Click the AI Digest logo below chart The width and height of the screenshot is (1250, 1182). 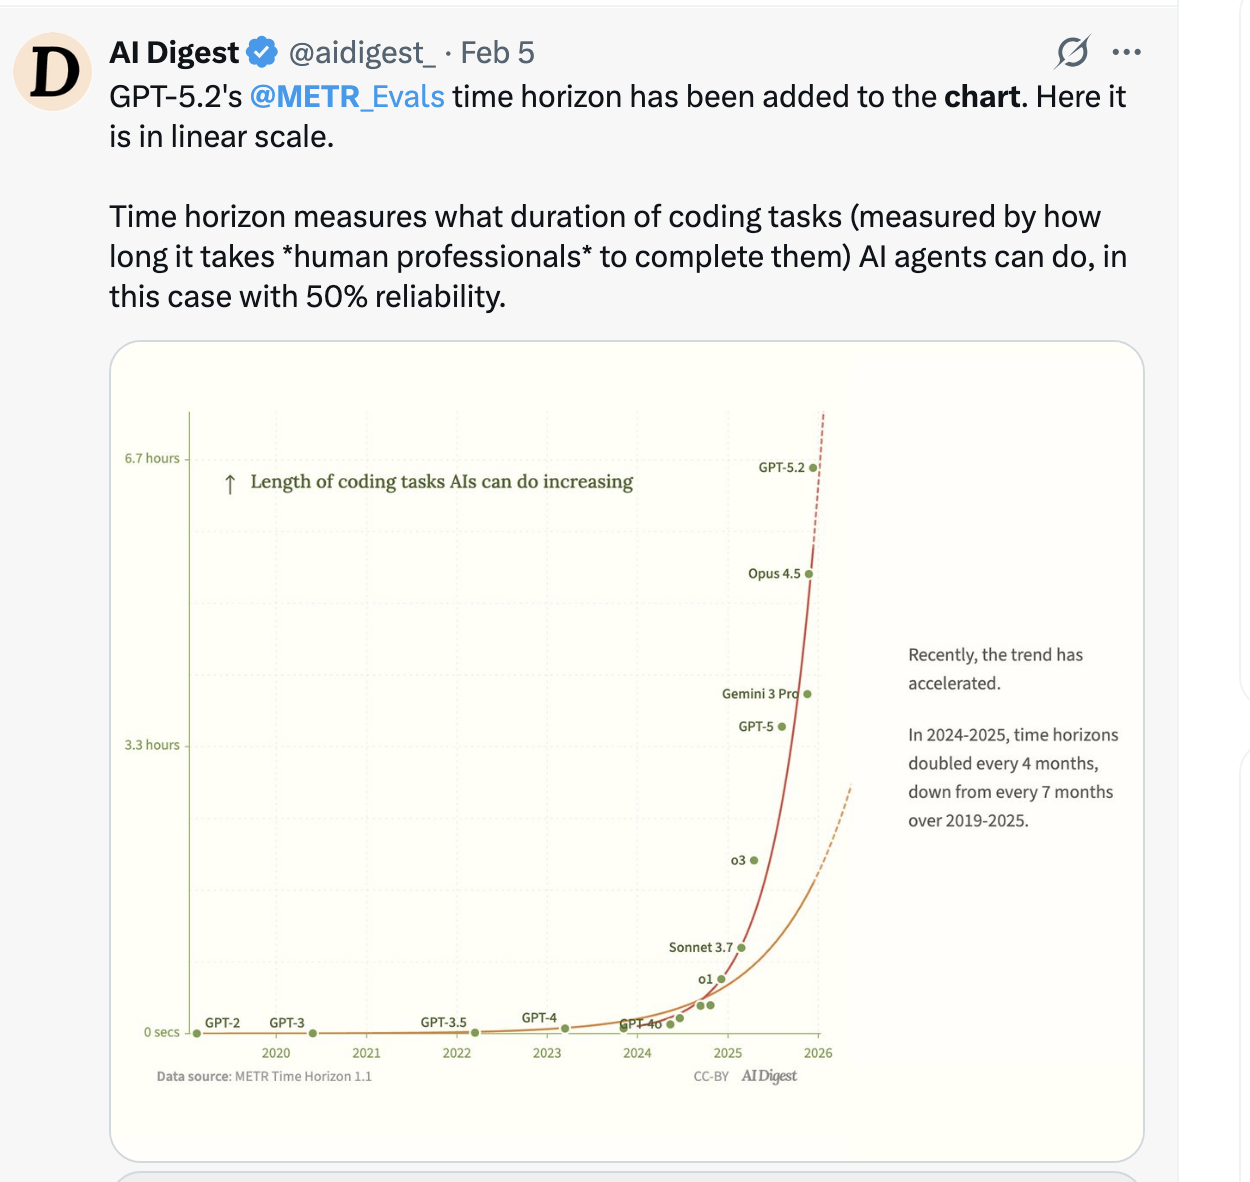769,1076
